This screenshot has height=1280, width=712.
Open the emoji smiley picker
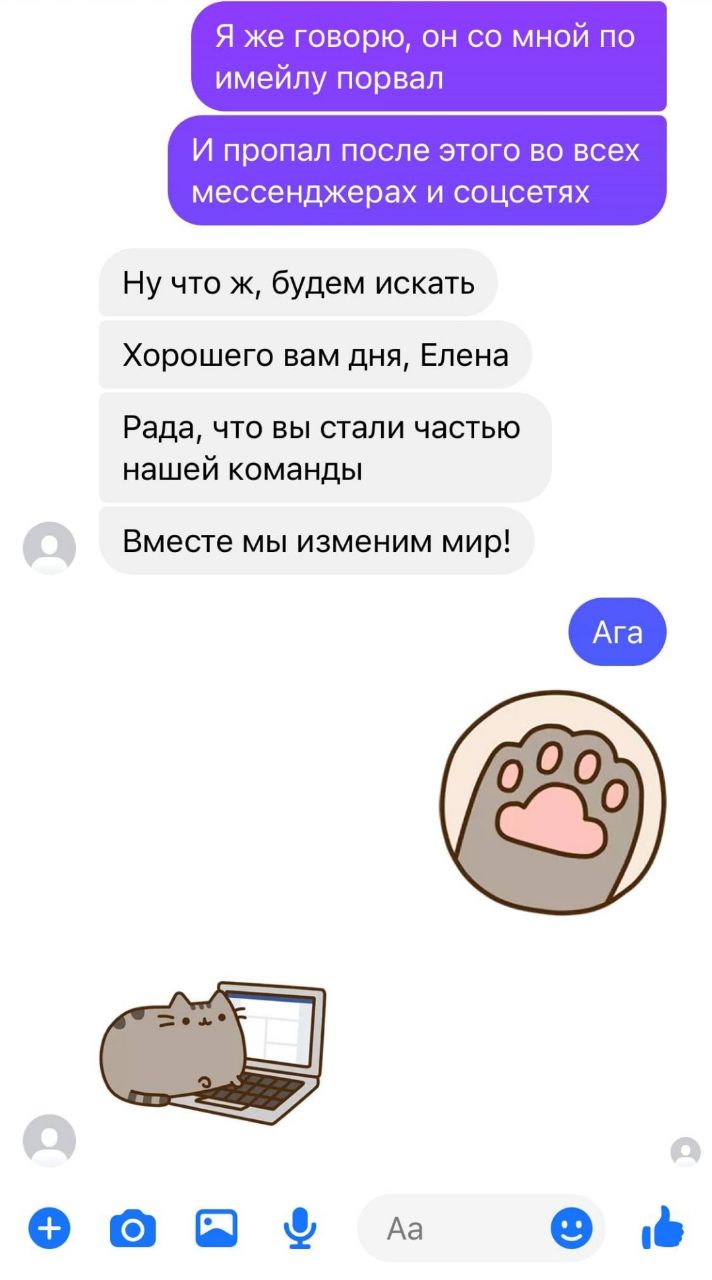(571, 1228)
